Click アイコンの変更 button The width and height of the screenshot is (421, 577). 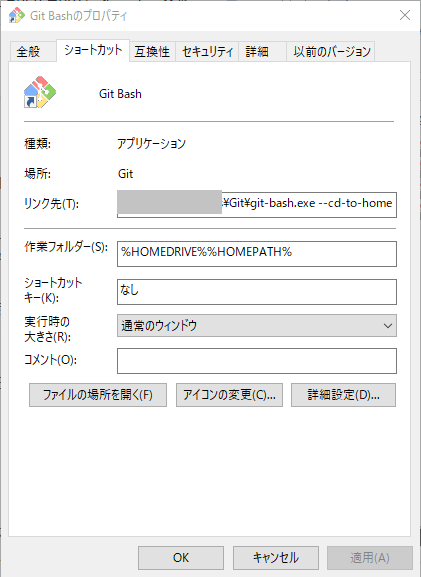(x=229, y=395)
